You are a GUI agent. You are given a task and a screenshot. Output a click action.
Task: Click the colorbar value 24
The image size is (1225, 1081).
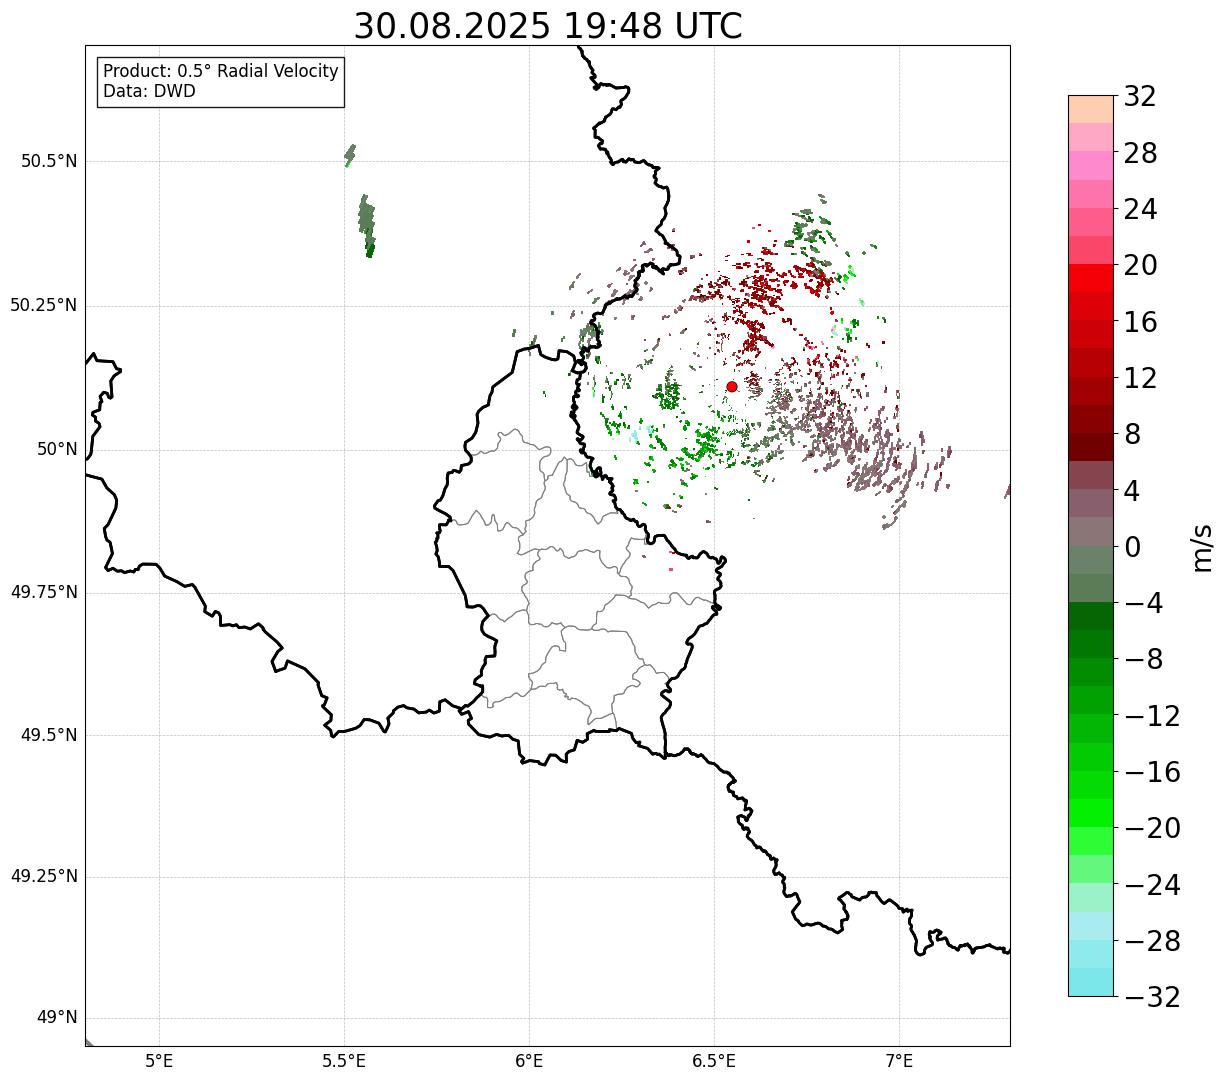(x=1140, y=209)
